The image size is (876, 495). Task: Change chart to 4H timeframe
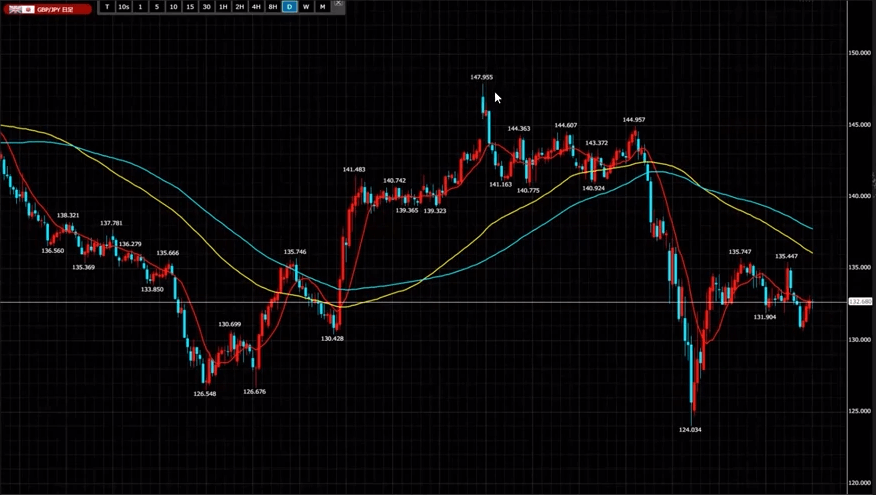257,7
